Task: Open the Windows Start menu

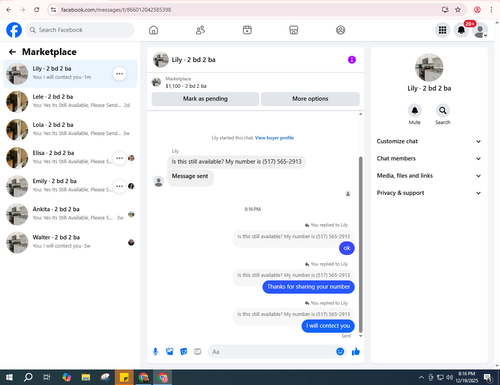Action: 9,377
